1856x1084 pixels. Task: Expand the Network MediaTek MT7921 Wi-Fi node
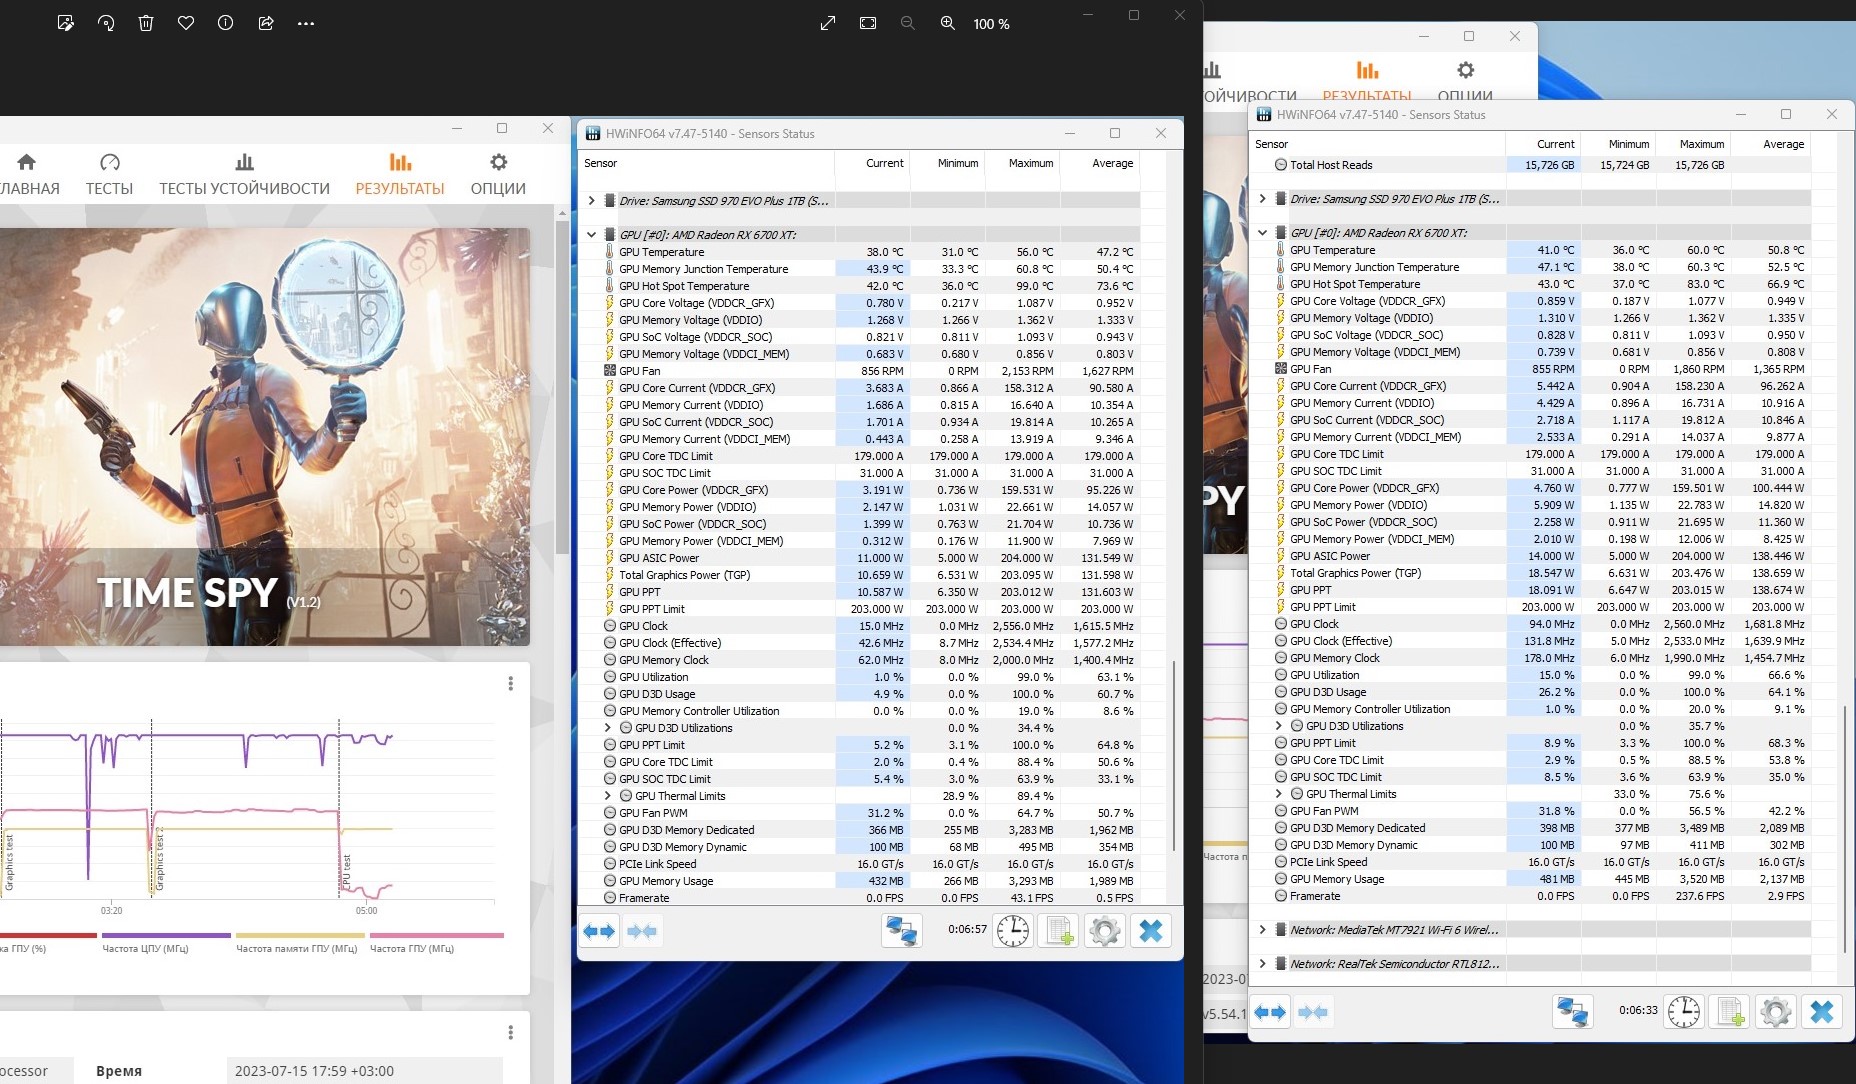(1263, 930)
